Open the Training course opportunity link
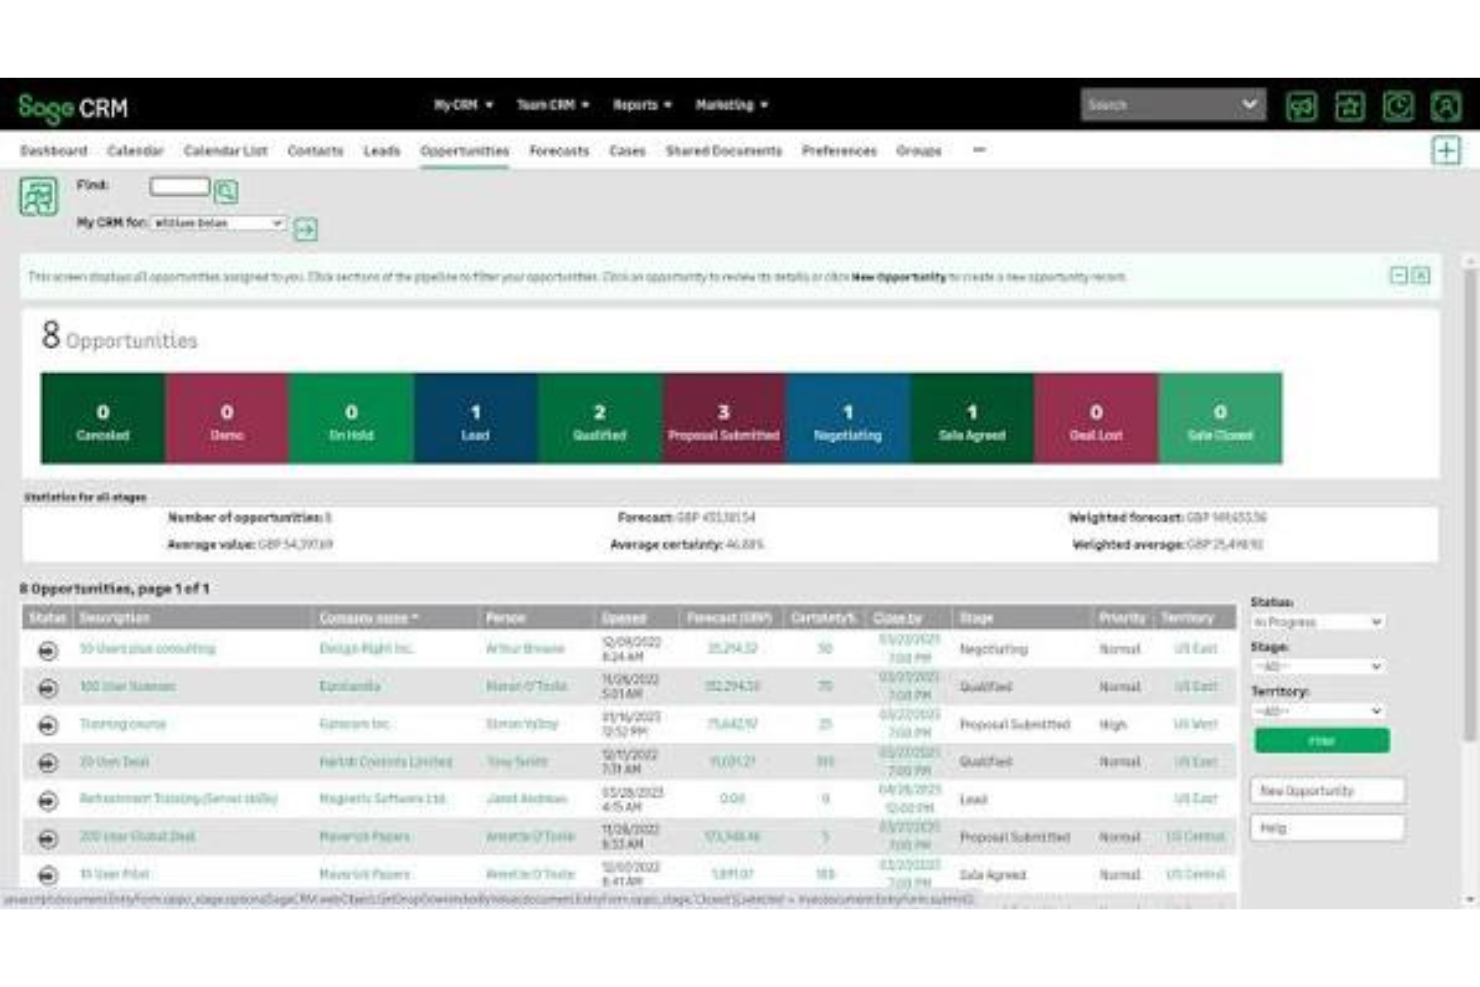This screenshot has width=1480, height=987. [x=123, y=724]
